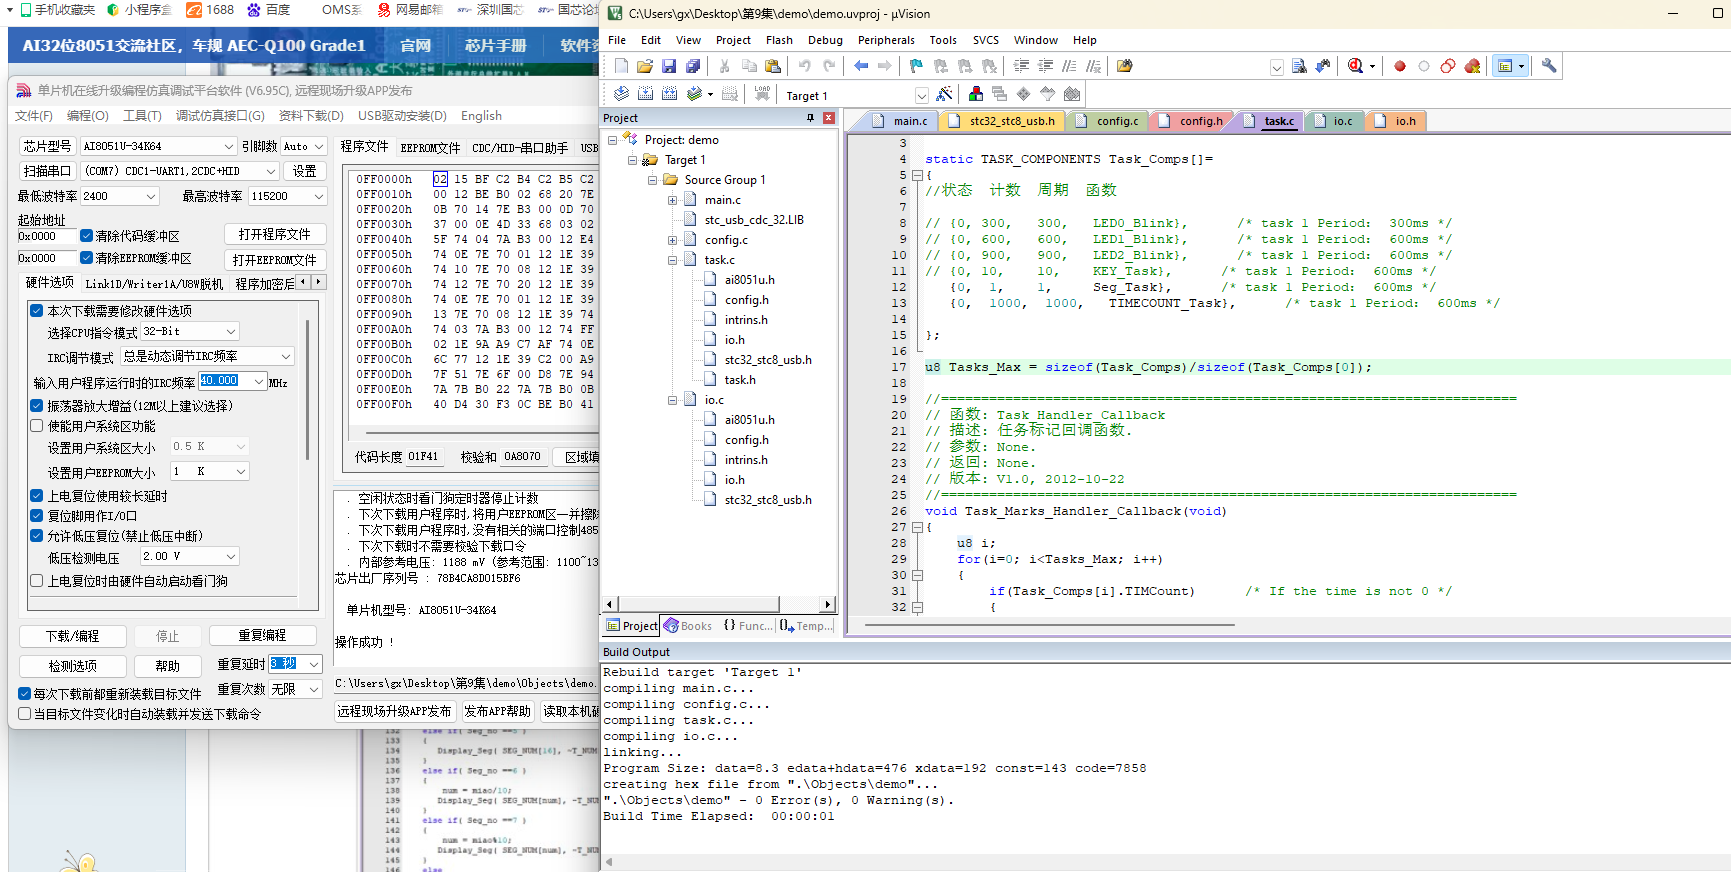
Task: Expand the main.c node in Project tree
Action: point(673,200)
